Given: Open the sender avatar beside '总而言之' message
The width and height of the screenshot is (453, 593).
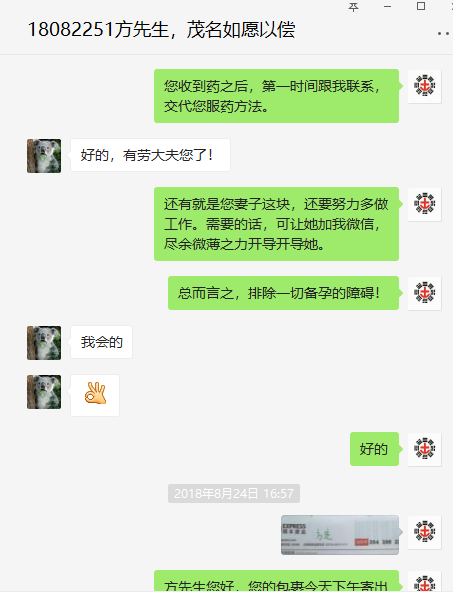Looking at the screenshot, I should tap(425, 293).
